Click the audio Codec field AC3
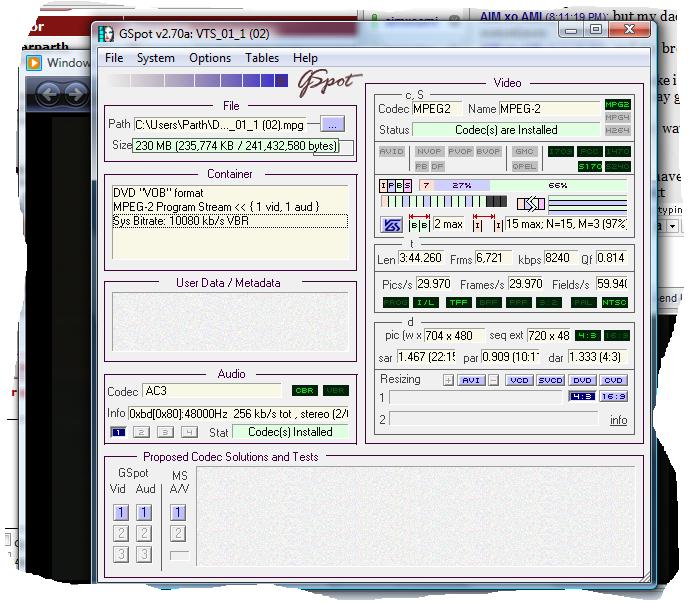 tap(212, 391)
